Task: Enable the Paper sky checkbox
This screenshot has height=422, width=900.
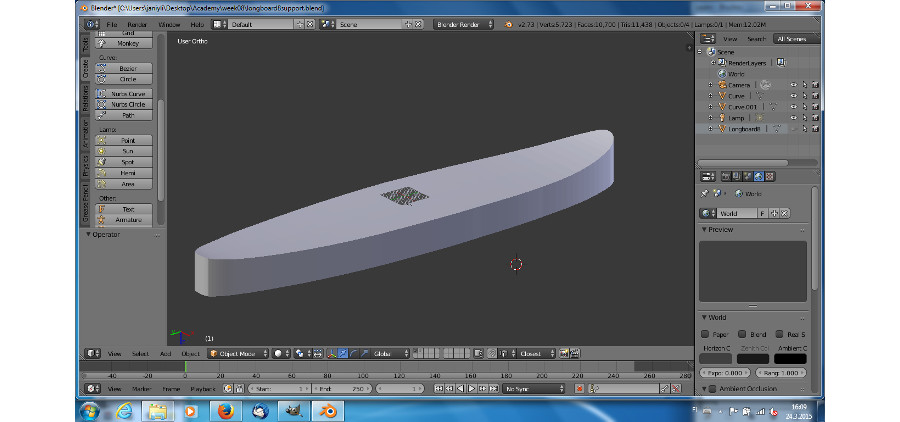Action: (x=705, y=334)
